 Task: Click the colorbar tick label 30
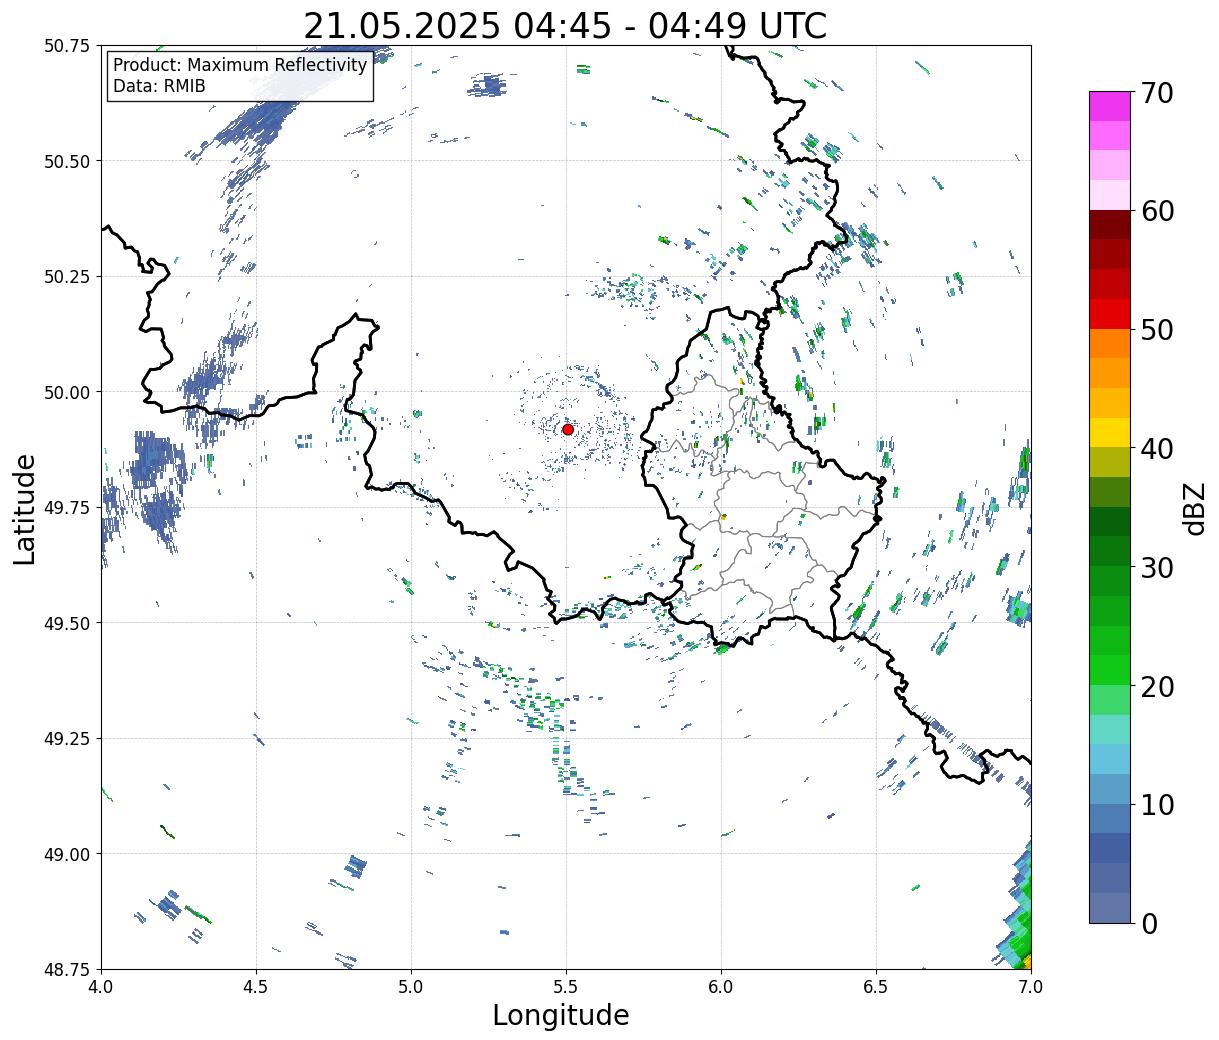coord(1157,567)
